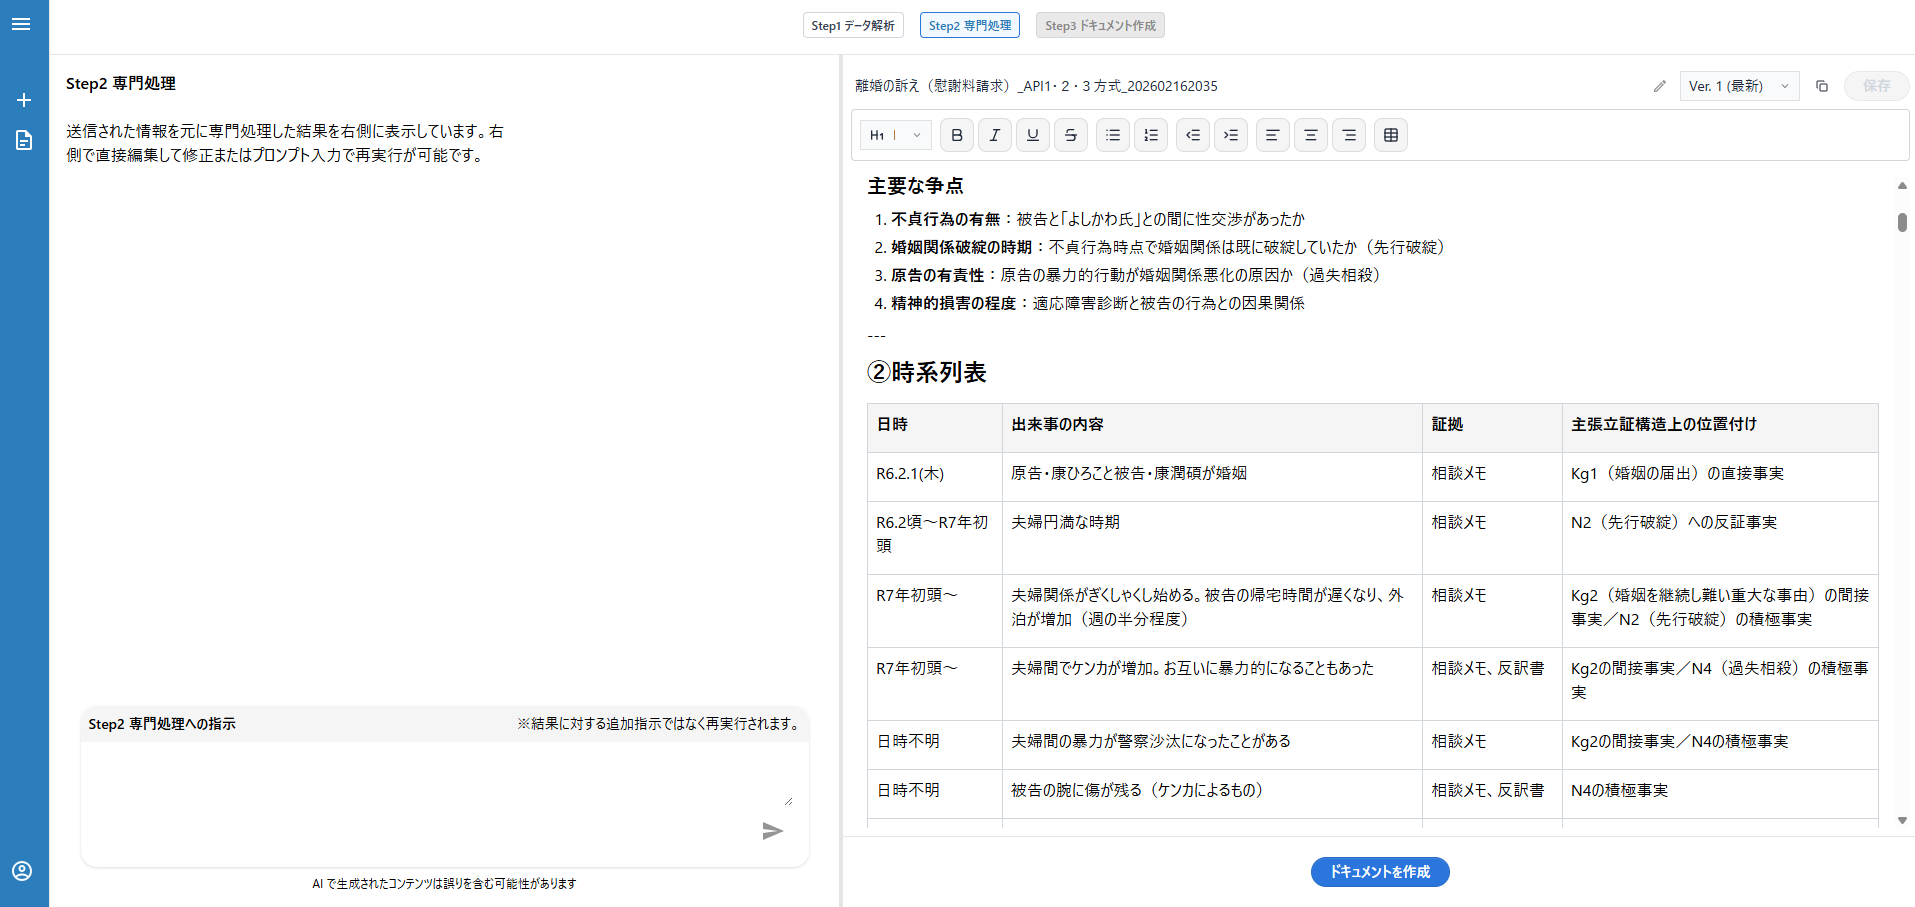The image size is (1915, 907).
Task: Click the document vertical scrollbar thumb
Action: (x=1902, y=222)
